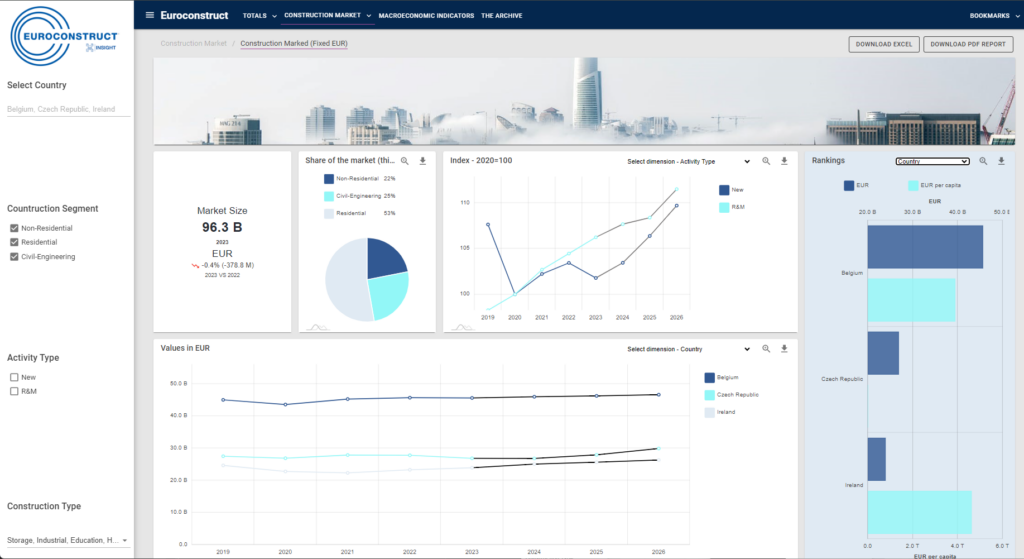The height and width of the screenshot is (559, 1024).
Task: Toggle Belgium legend swatch in Values chart
Action: pyautogui.click(x=709, y=377)
